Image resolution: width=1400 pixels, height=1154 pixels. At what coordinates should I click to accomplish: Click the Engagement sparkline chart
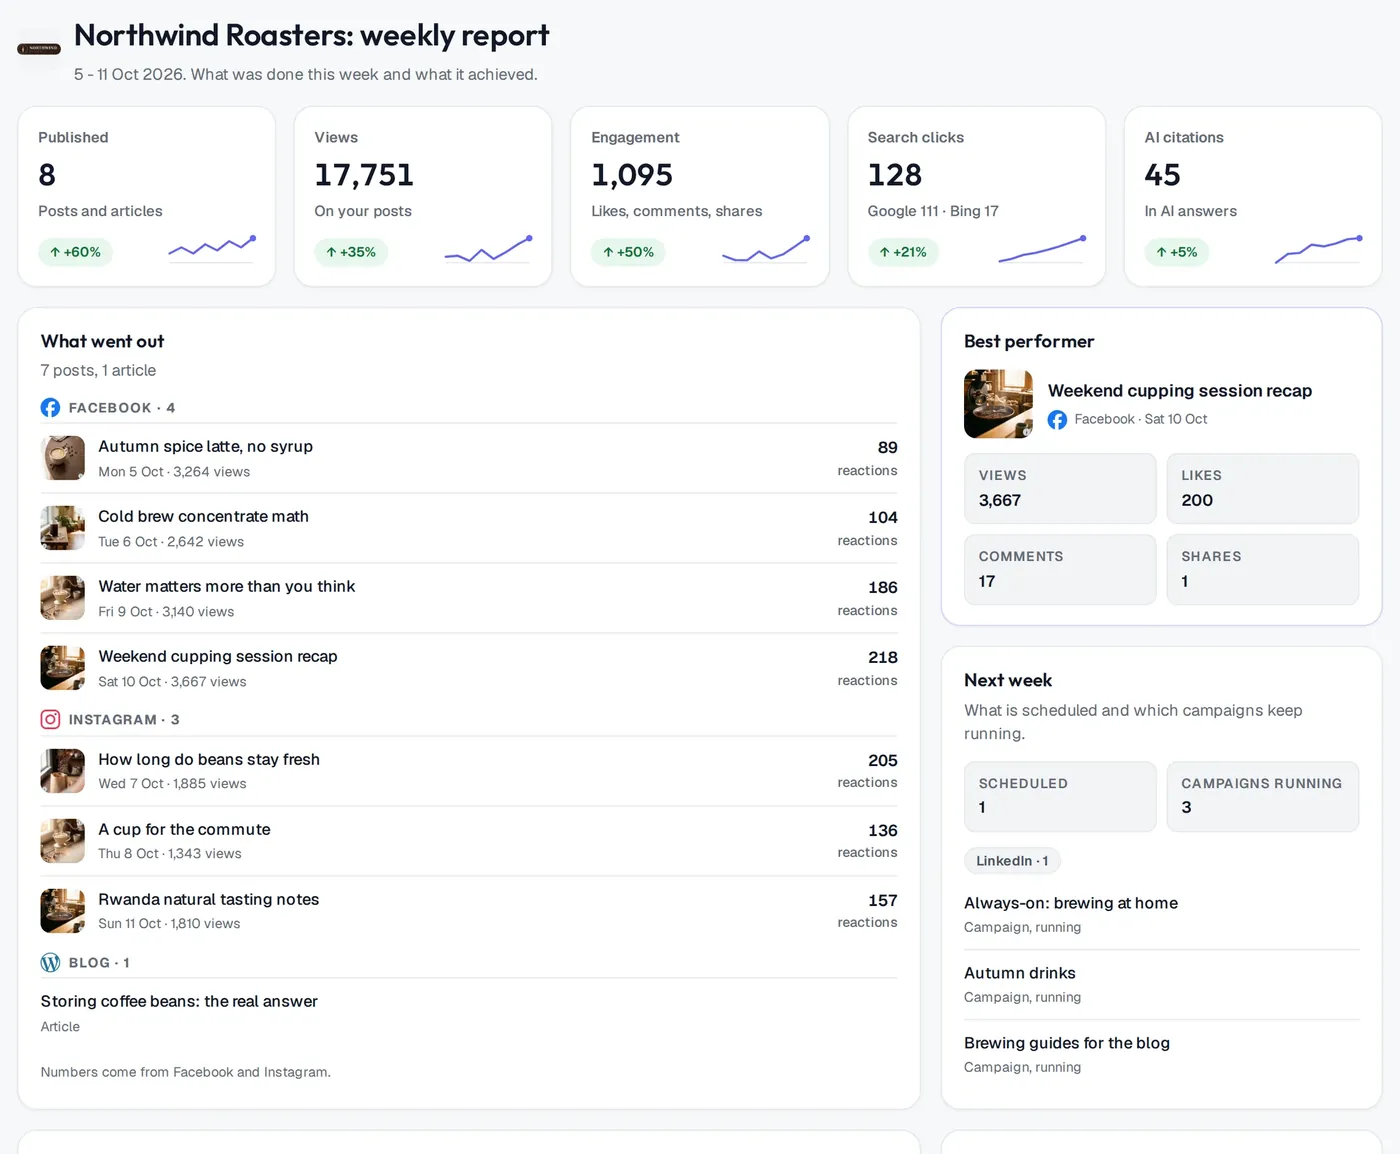pyautogui.click(x=765, y=247)
